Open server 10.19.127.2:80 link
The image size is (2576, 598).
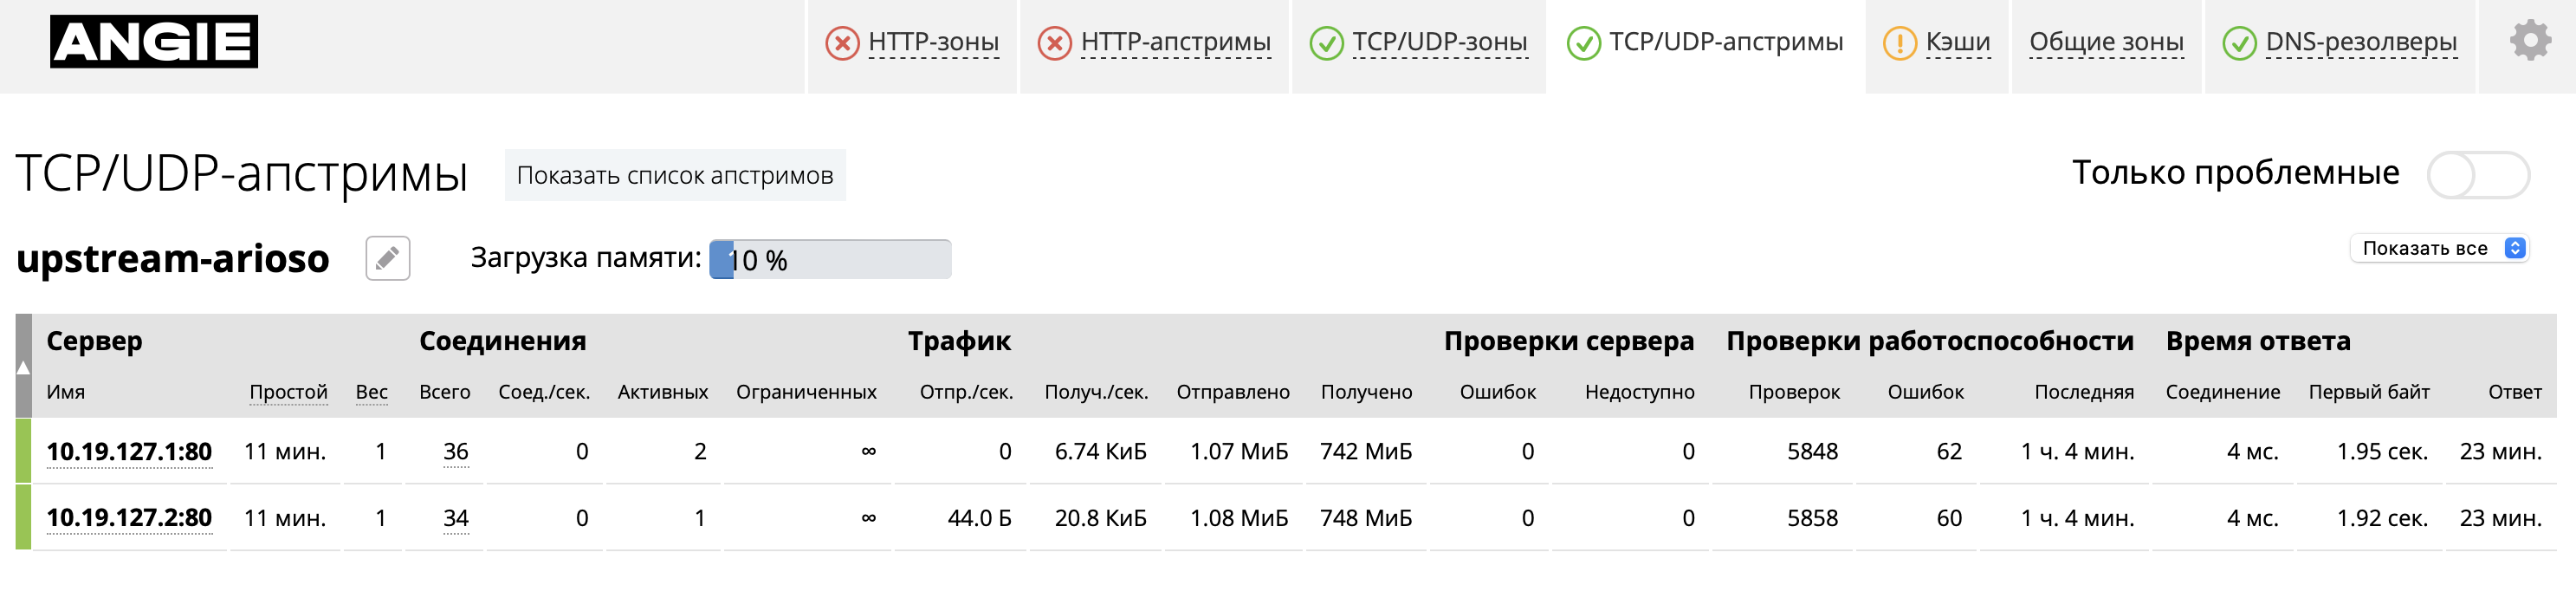tap(129, 518)
